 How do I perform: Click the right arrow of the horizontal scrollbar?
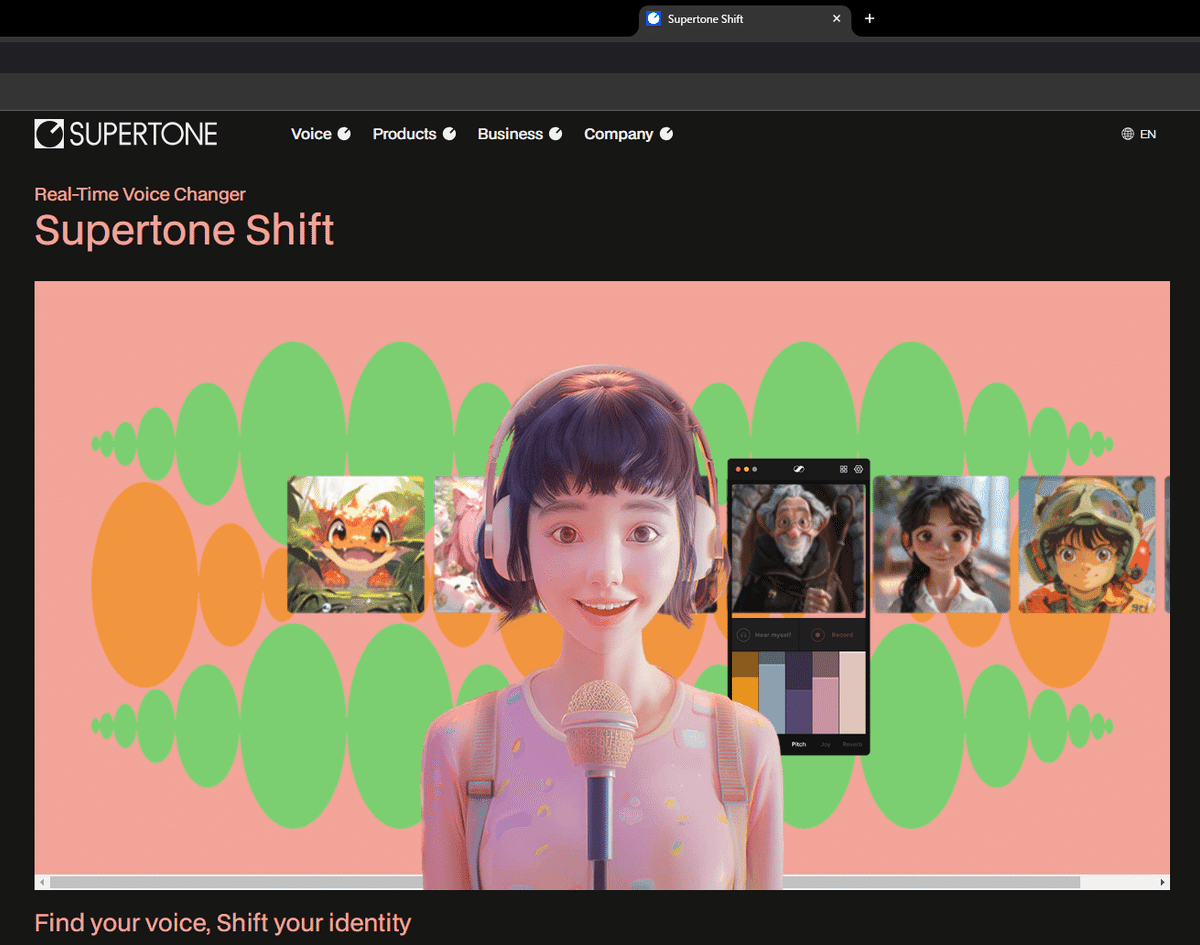point(1162,881)
